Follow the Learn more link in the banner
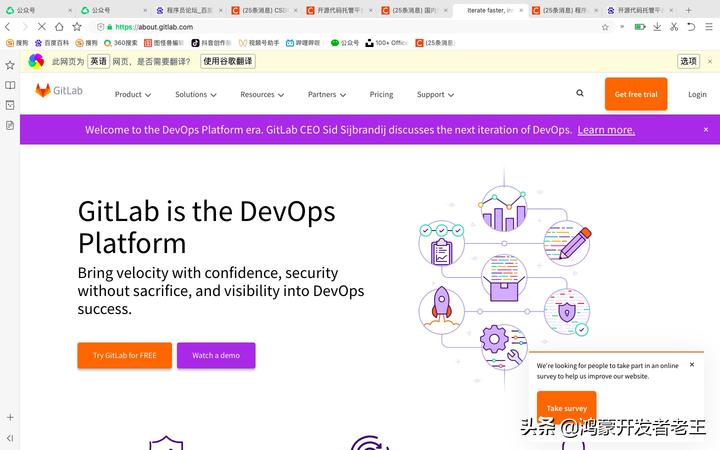720x450 pixels. coord(606,130)
